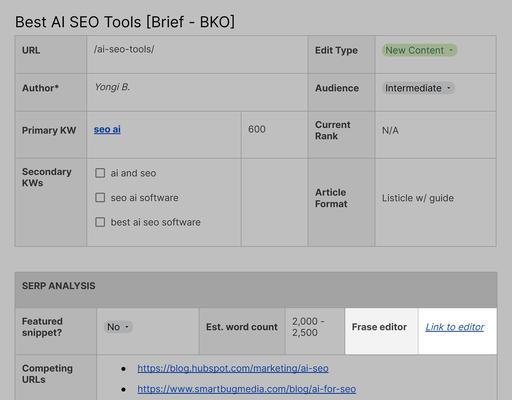Check the 'ai and seo' checkbox
This screenshot has width=512, height=400.
tap(100, 173)
